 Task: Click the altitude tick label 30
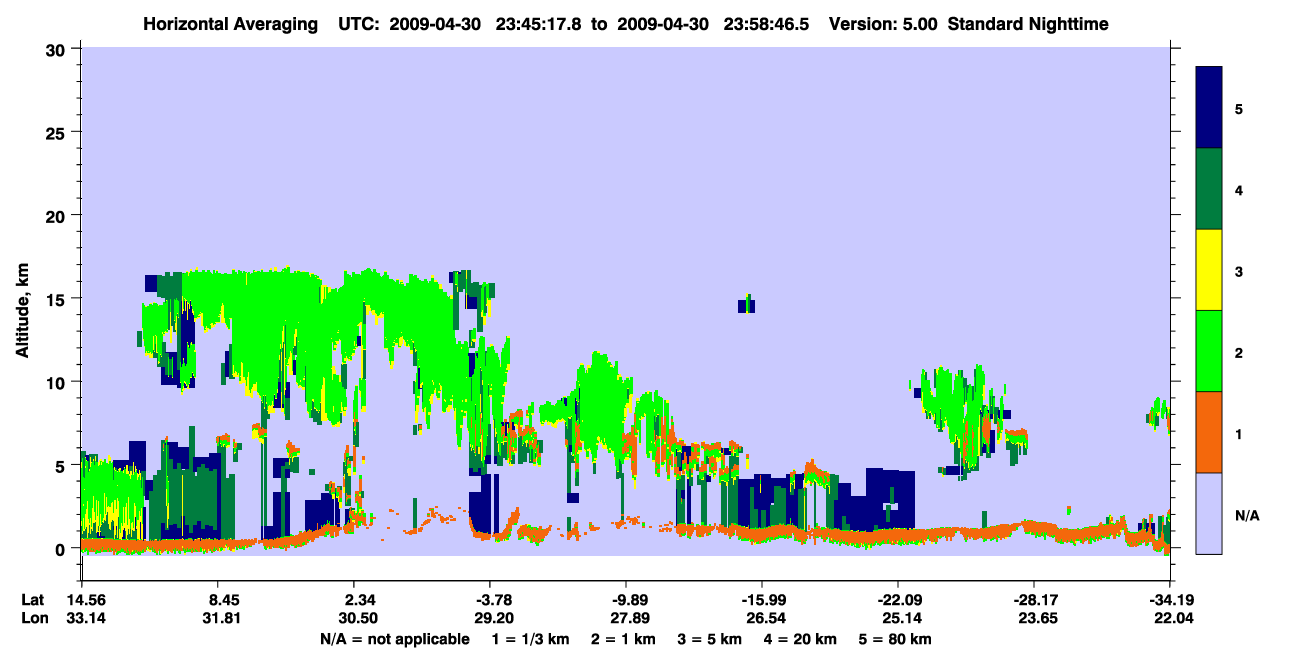(57, 49)
